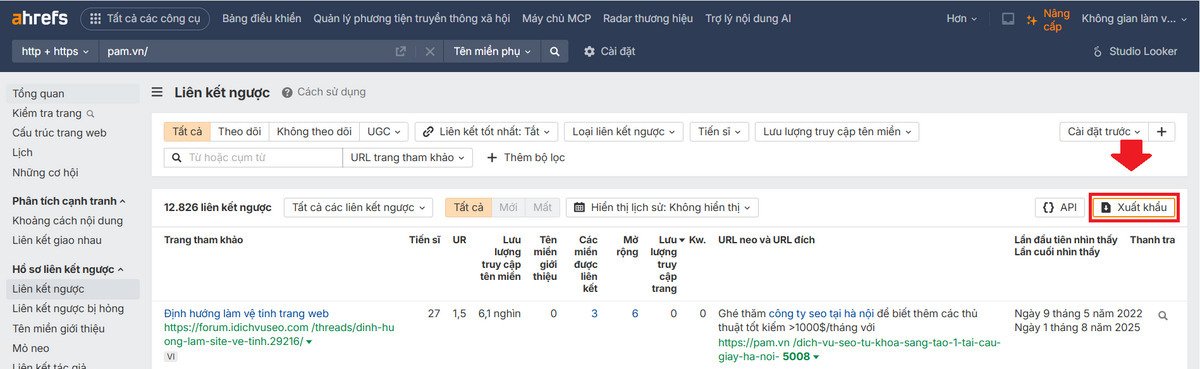Open Máy chủ MCP menu item
Viewport: 1200px width, 369px height.
click(555, 18)
